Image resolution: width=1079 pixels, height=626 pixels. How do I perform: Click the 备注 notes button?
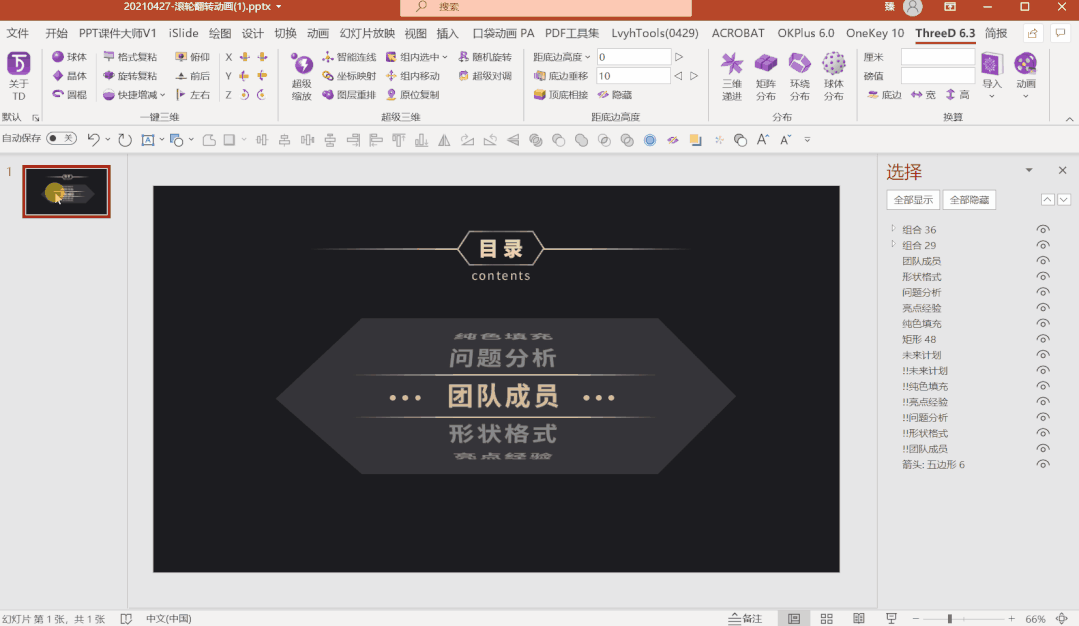point(745,618)
